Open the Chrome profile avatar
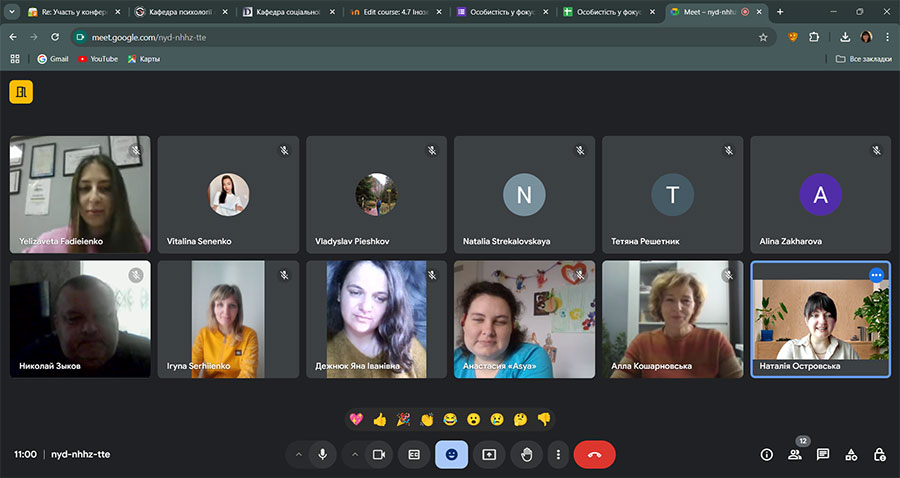The image size is (900, 478). point(866,37)
